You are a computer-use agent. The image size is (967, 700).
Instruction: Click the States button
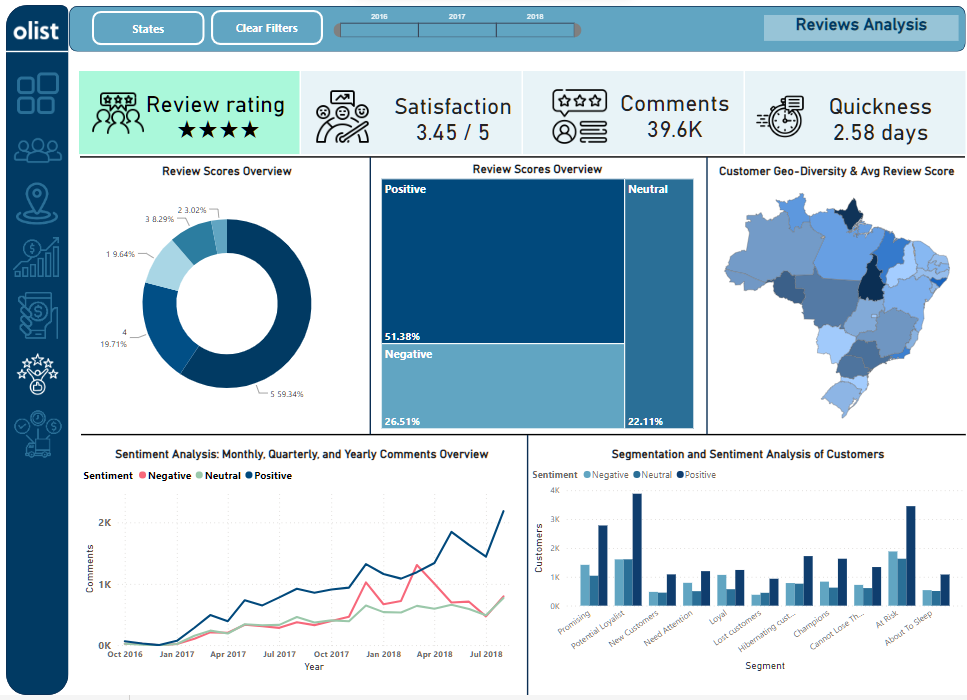(x=148, y=29)
